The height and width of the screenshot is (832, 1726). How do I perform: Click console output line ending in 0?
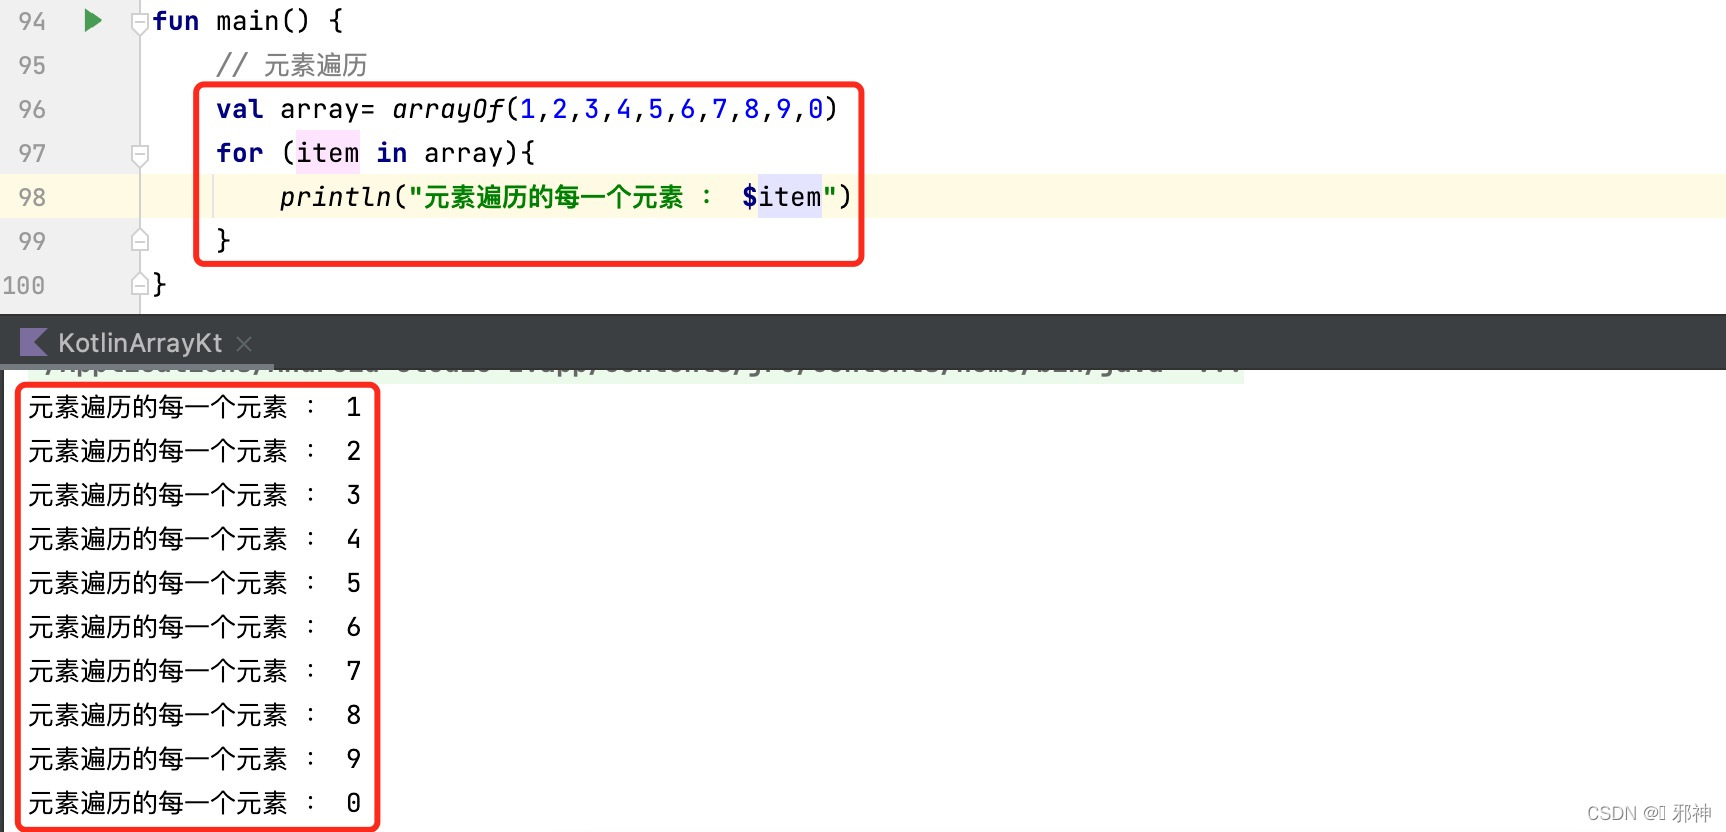coord(195,803)
